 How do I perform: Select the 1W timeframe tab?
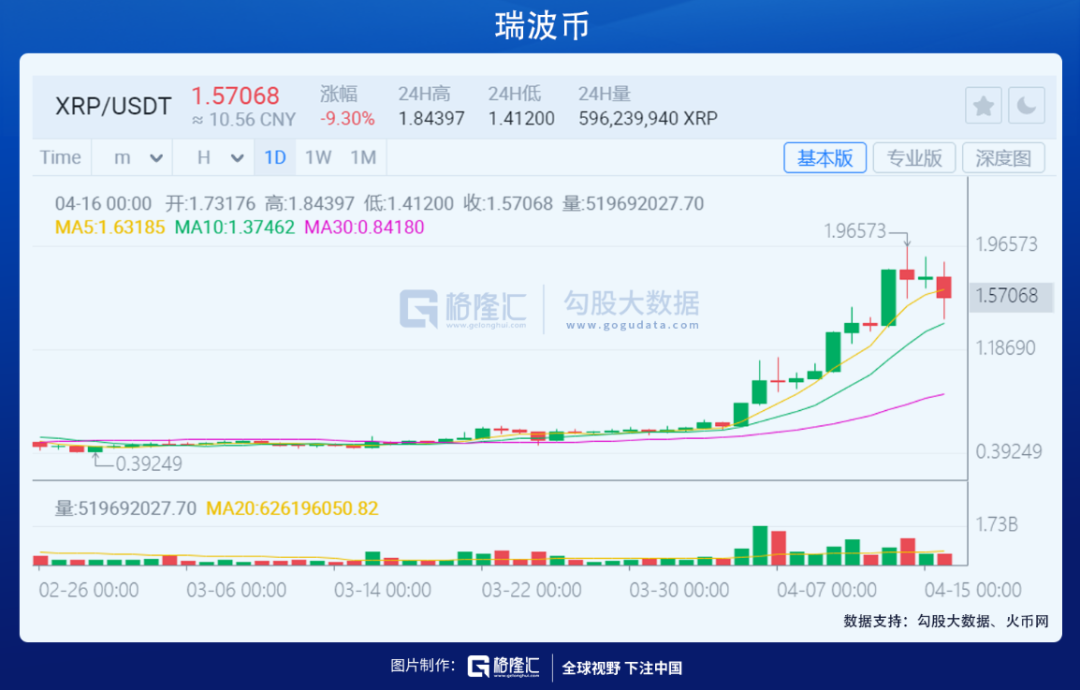click(318, 158)
